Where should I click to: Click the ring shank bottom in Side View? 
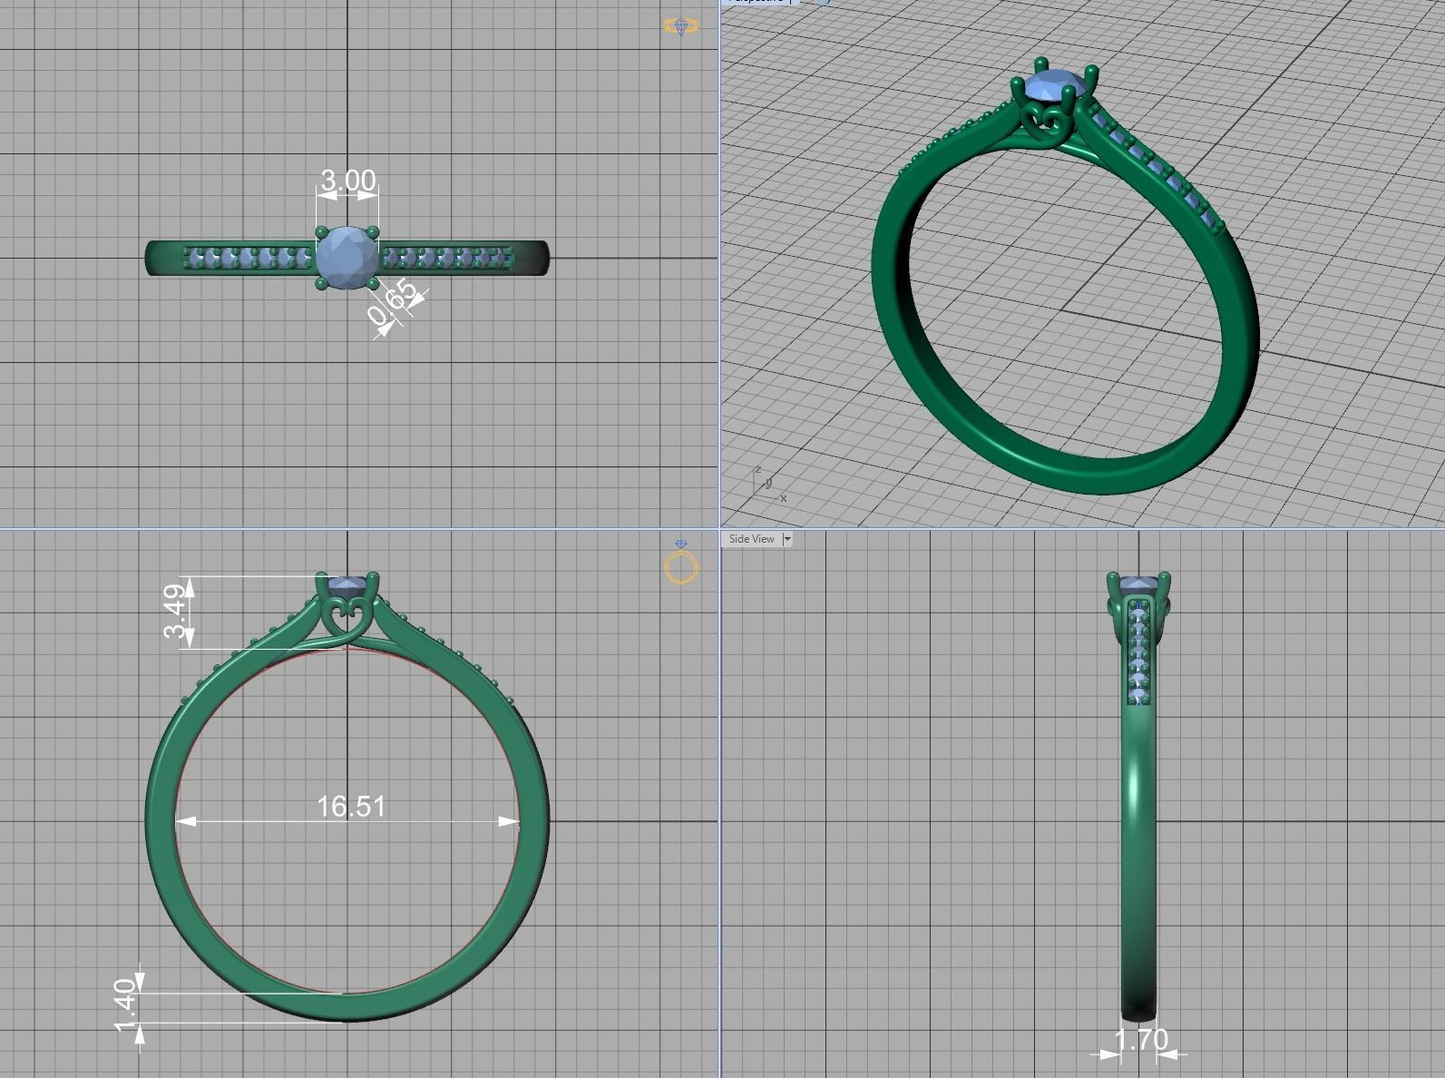point(1138,1000)
